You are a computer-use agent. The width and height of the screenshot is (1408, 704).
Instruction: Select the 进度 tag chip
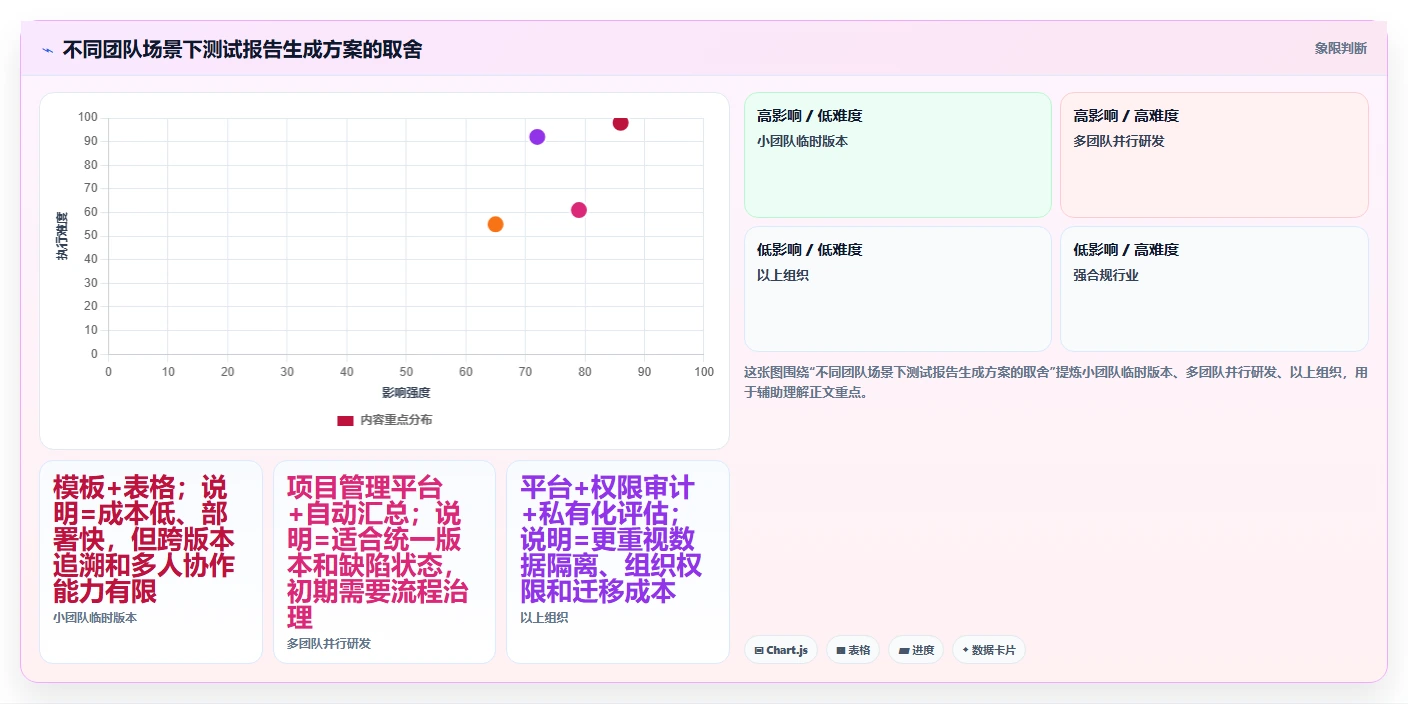tap(916, 650)
